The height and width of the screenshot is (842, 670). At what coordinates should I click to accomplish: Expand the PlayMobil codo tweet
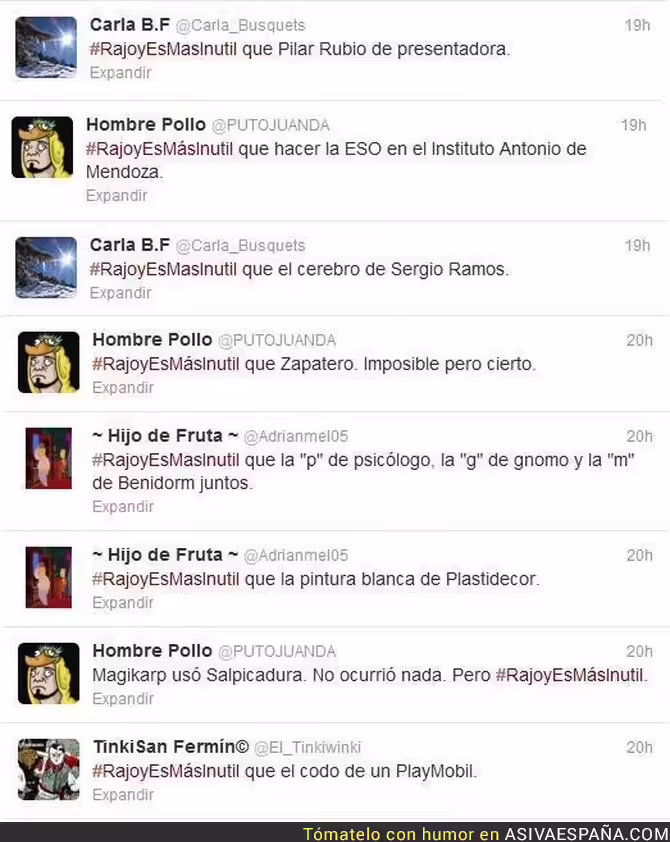click(x=123, y=794)
